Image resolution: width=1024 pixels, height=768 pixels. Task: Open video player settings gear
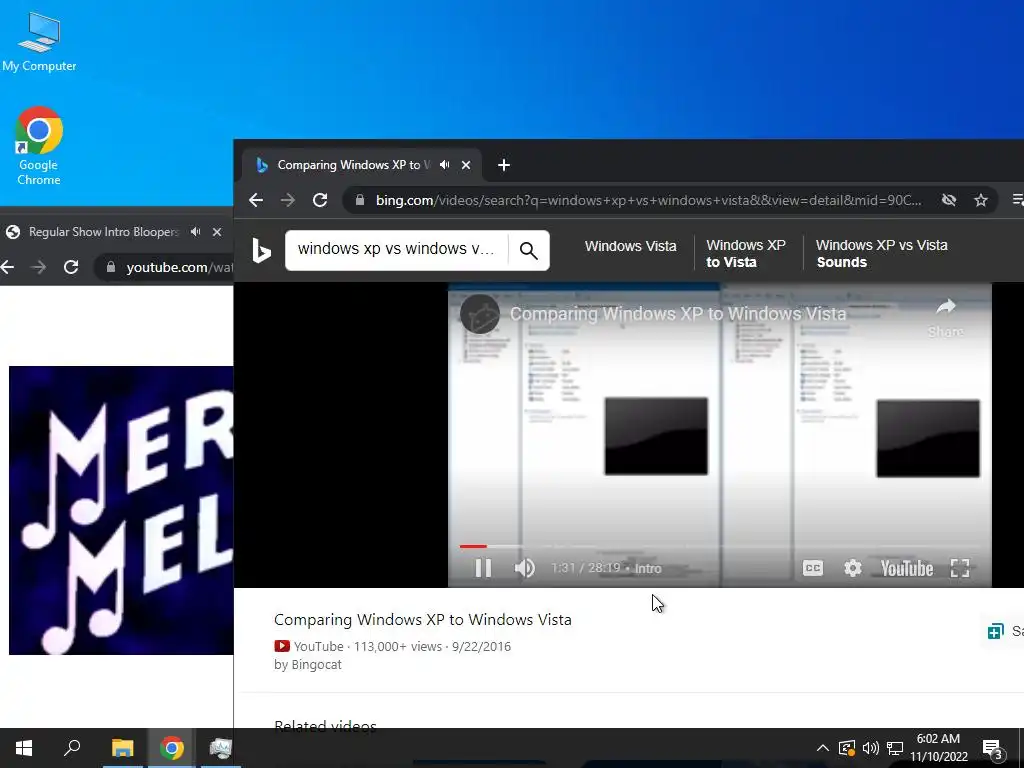[852, 568]
